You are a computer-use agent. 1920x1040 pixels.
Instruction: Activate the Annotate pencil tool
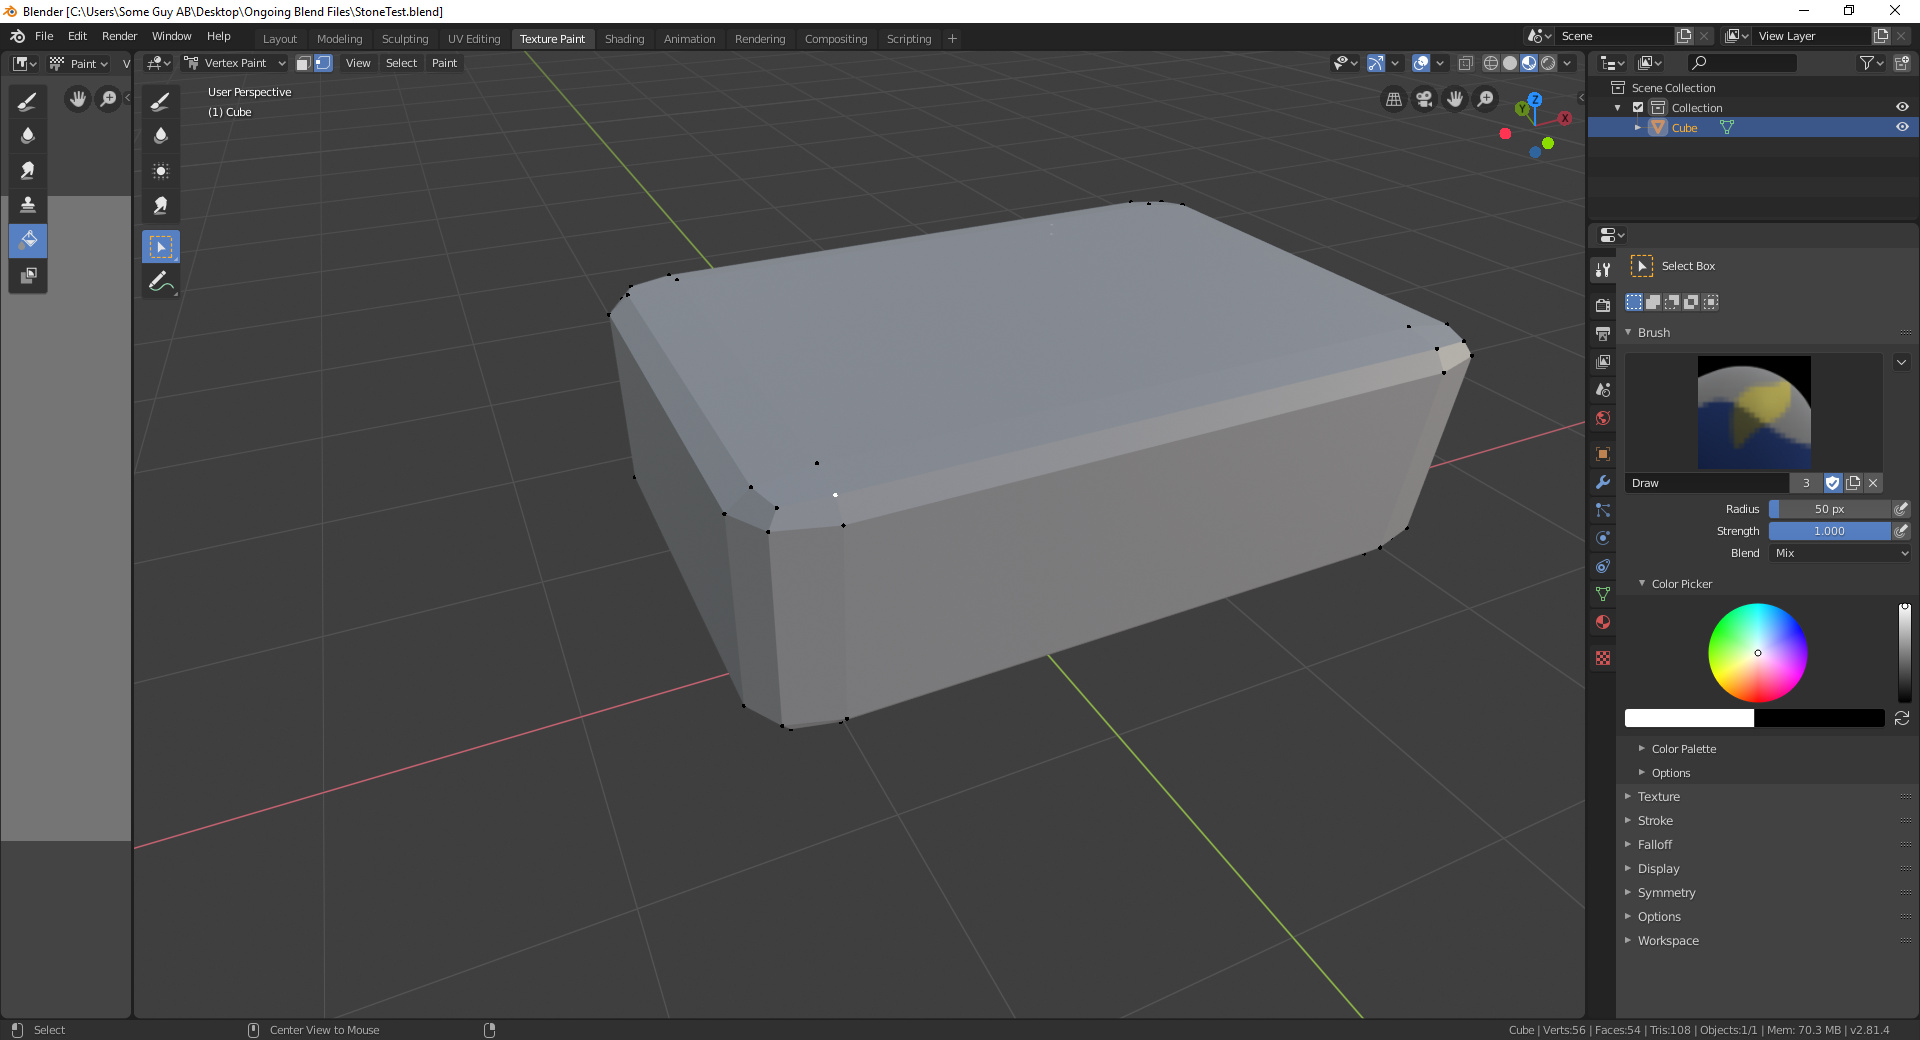click(x=160, y=283)
